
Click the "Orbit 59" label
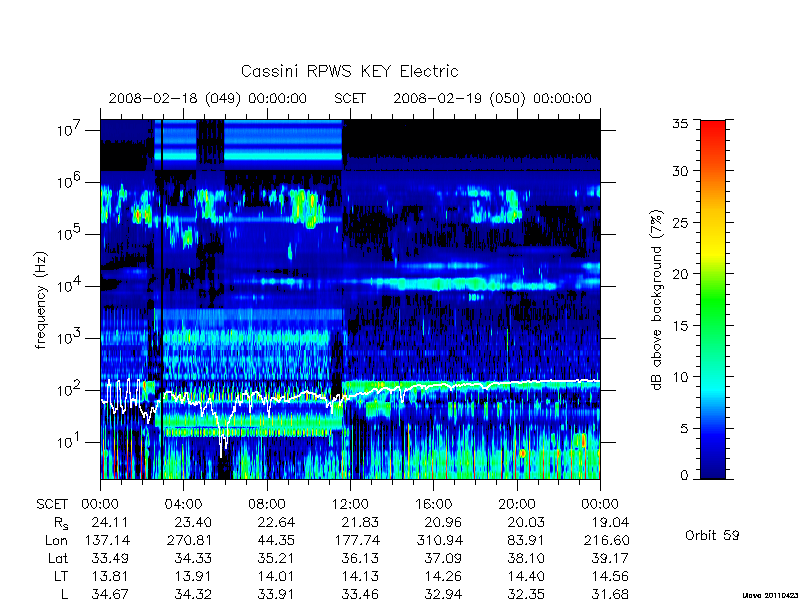(x=712, y=535)
